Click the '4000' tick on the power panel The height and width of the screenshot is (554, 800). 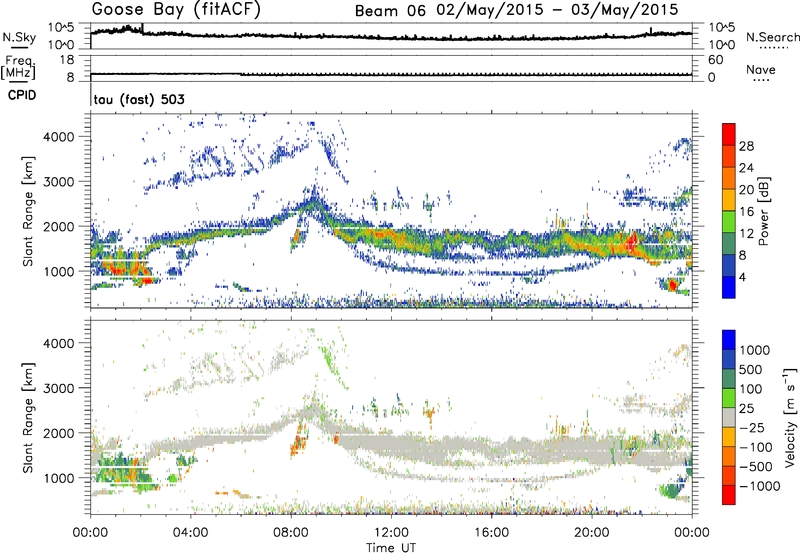click(x=59, y=137)
